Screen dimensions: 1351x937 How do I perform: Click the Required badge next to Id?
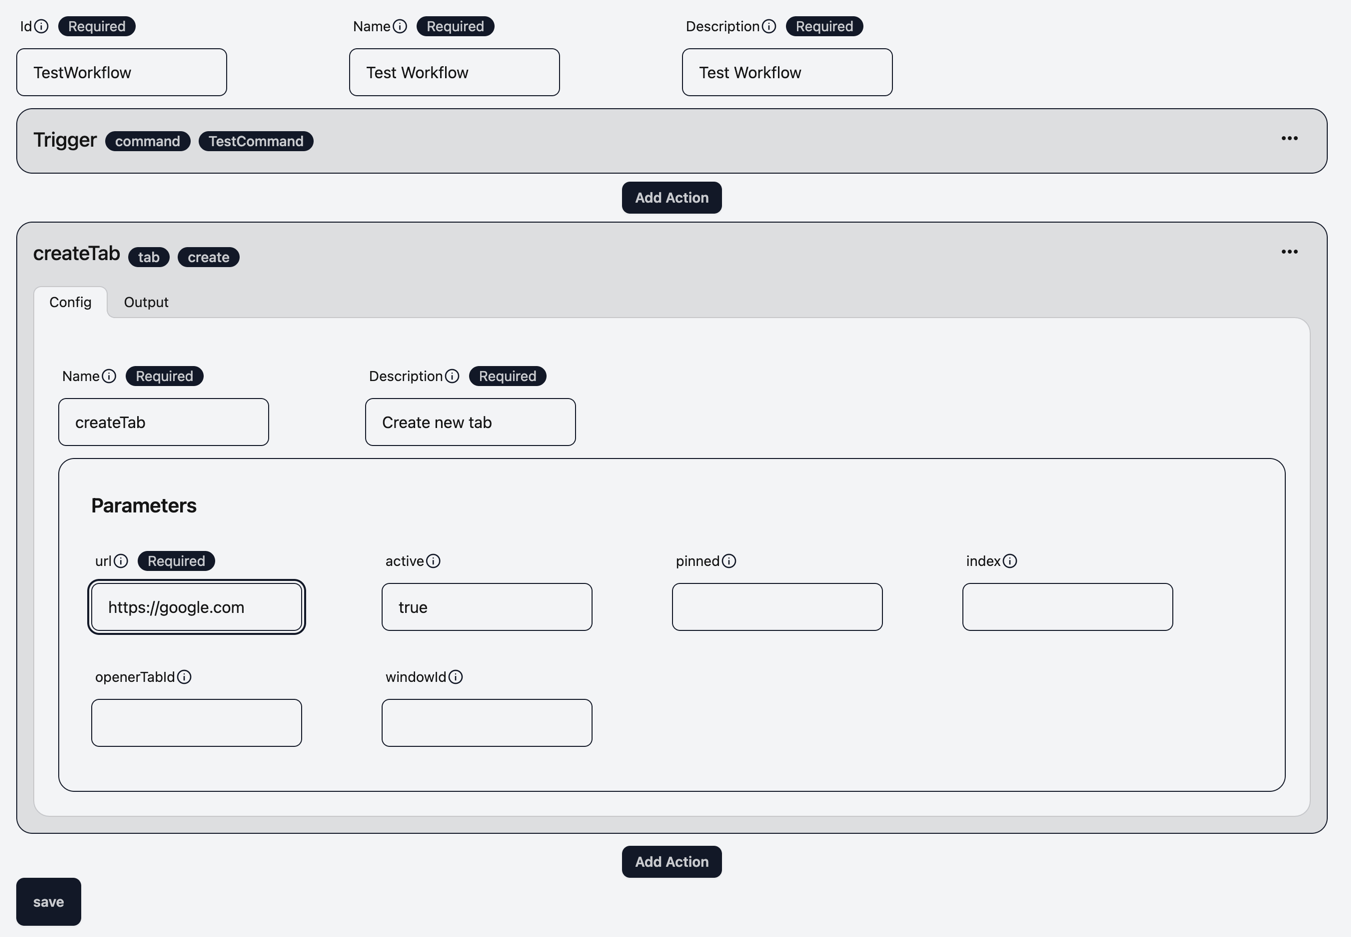coord(97,26)
